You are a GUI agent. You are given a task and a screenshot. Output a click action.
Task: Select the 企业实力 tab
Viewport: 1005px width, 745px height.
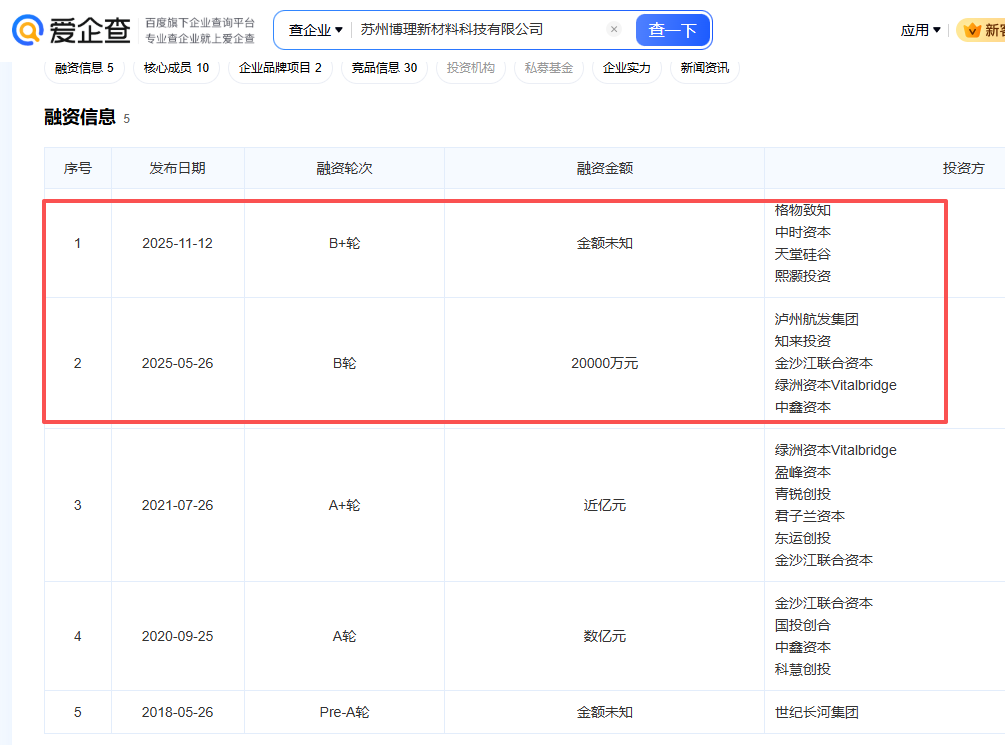click(x=626, y=68)
